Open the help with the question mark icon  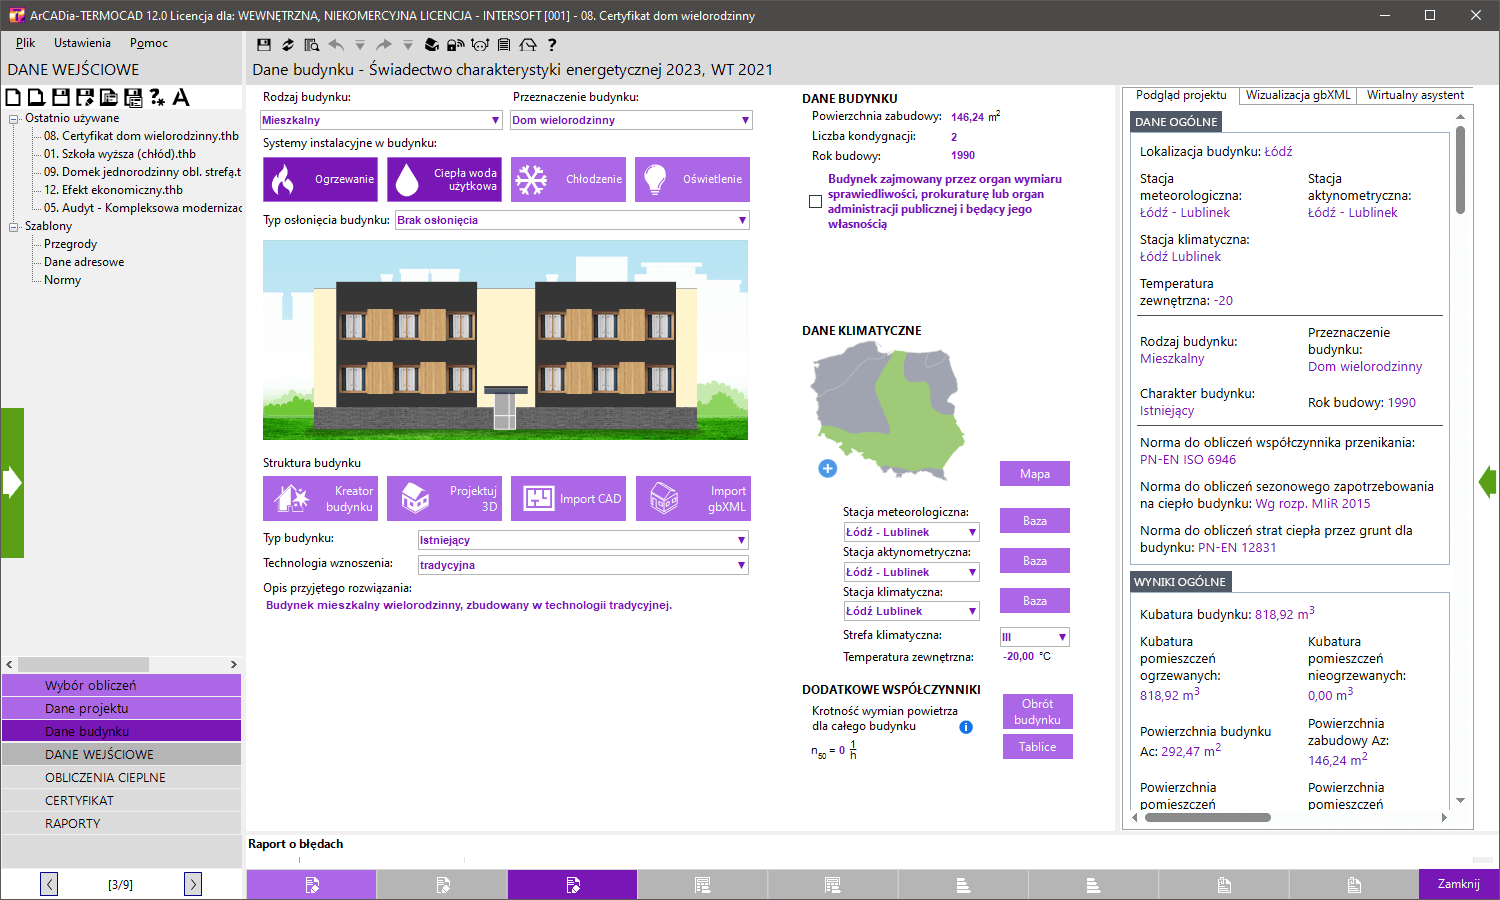553,44
